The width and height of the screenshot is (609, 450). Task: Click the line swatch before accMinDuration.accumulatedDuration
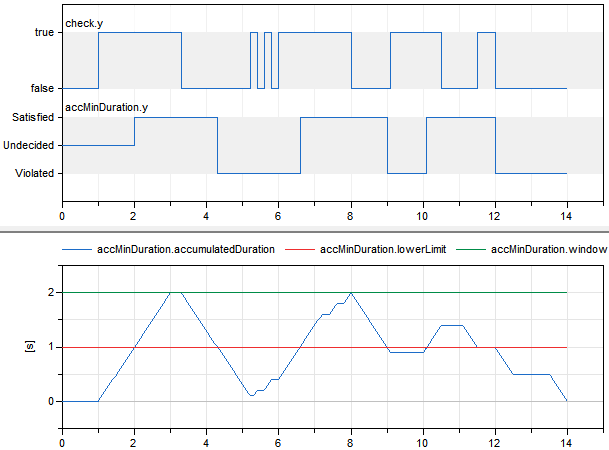pyautogui.click(x=76, y=249)
